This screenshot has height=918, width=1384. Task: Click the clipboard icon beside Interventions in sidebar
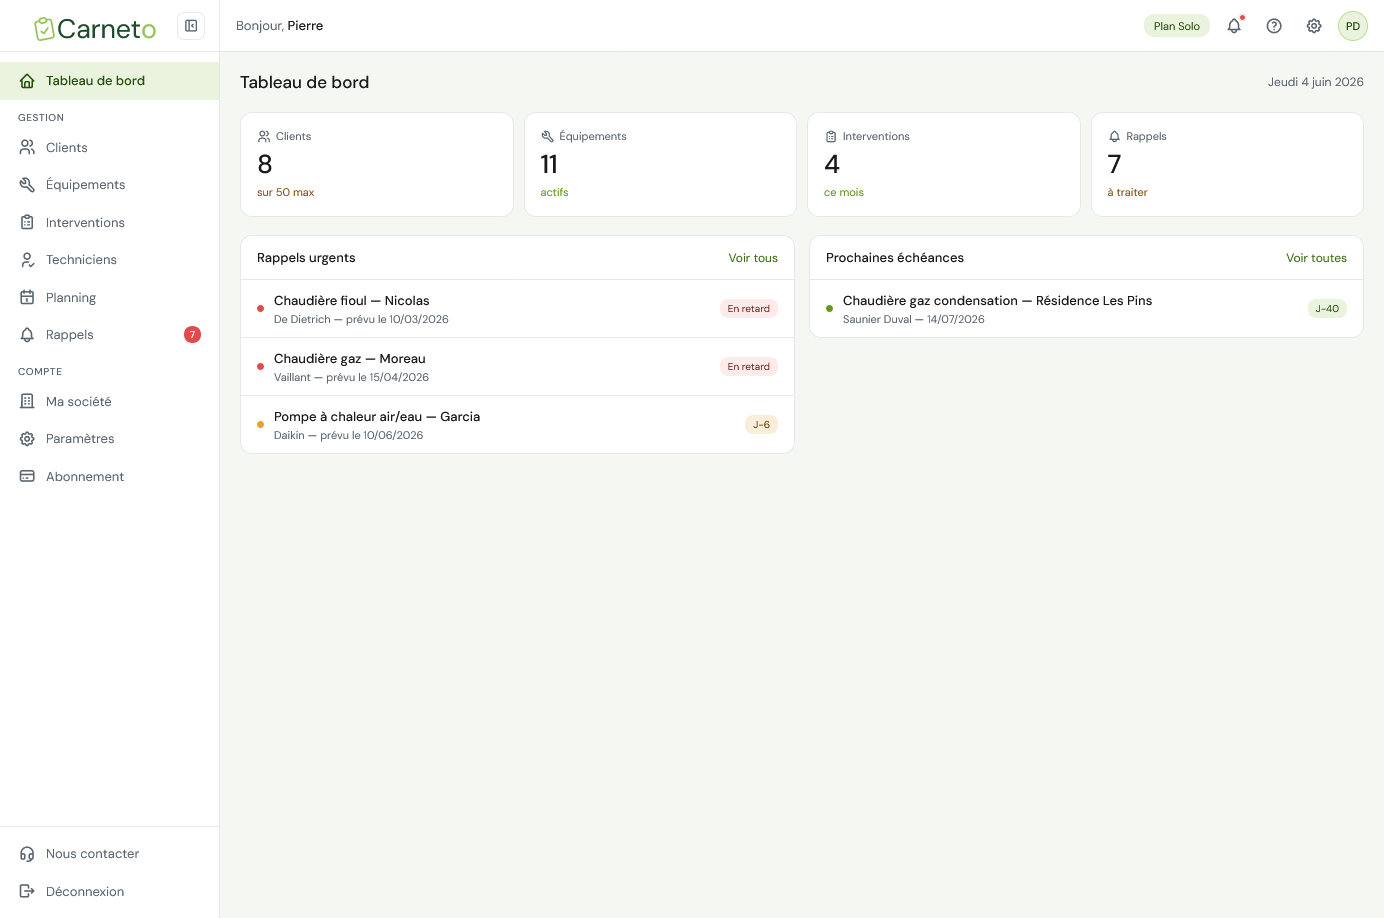click(x=27, y=222)
